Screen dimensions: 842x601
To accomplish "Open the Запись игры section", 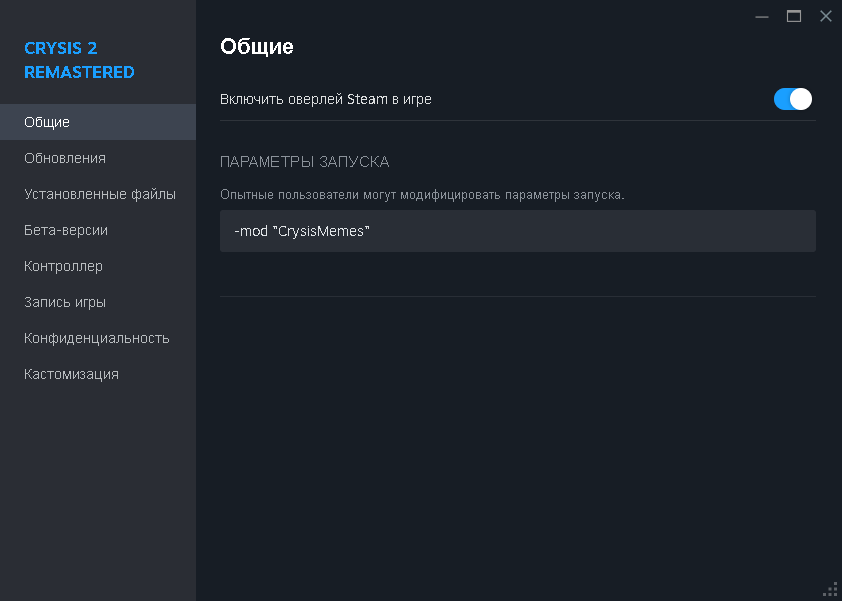I will (65, 302).
